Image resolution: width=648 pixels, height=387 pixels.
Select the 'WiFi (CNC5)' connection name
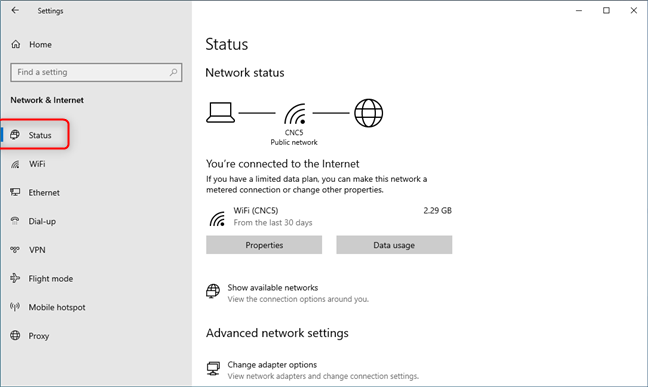[x=256, y=210]
